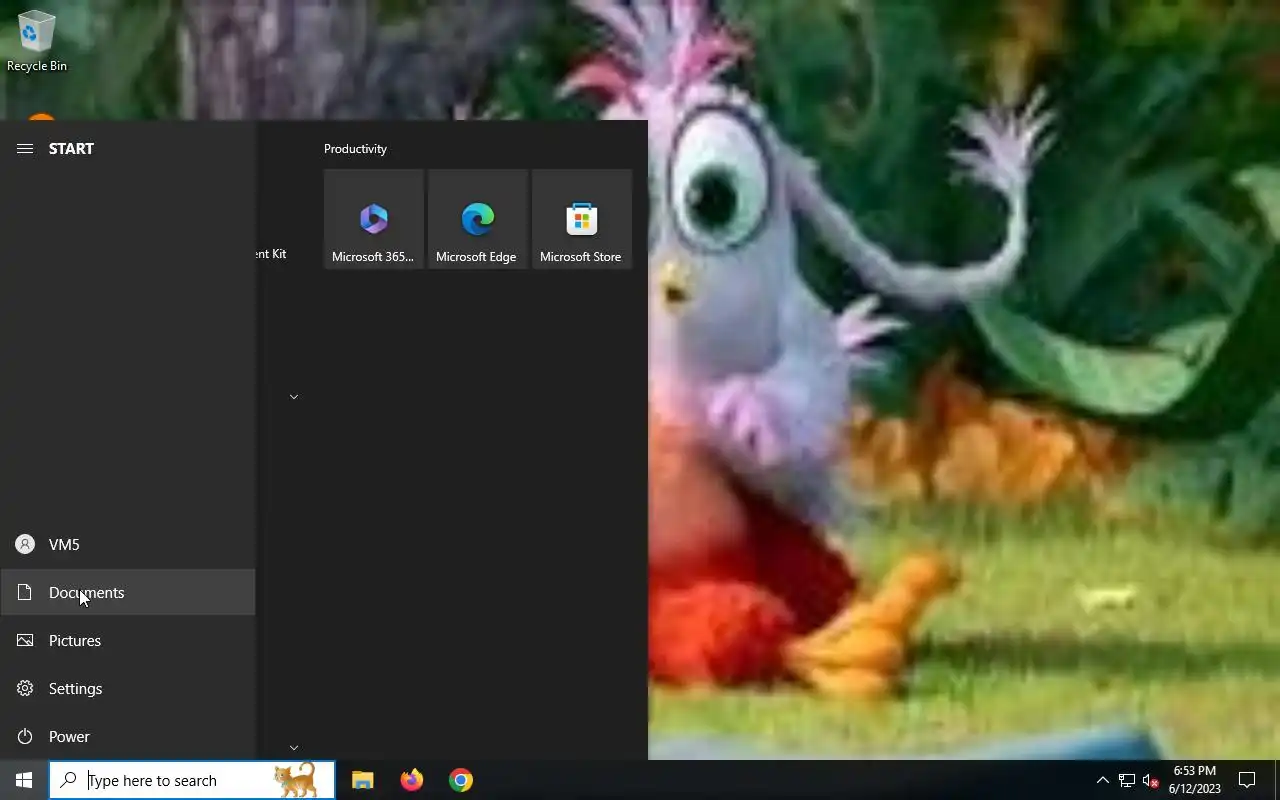Open the VM5 user account entry
This screenshot has height=800, width=1280.
128,544
